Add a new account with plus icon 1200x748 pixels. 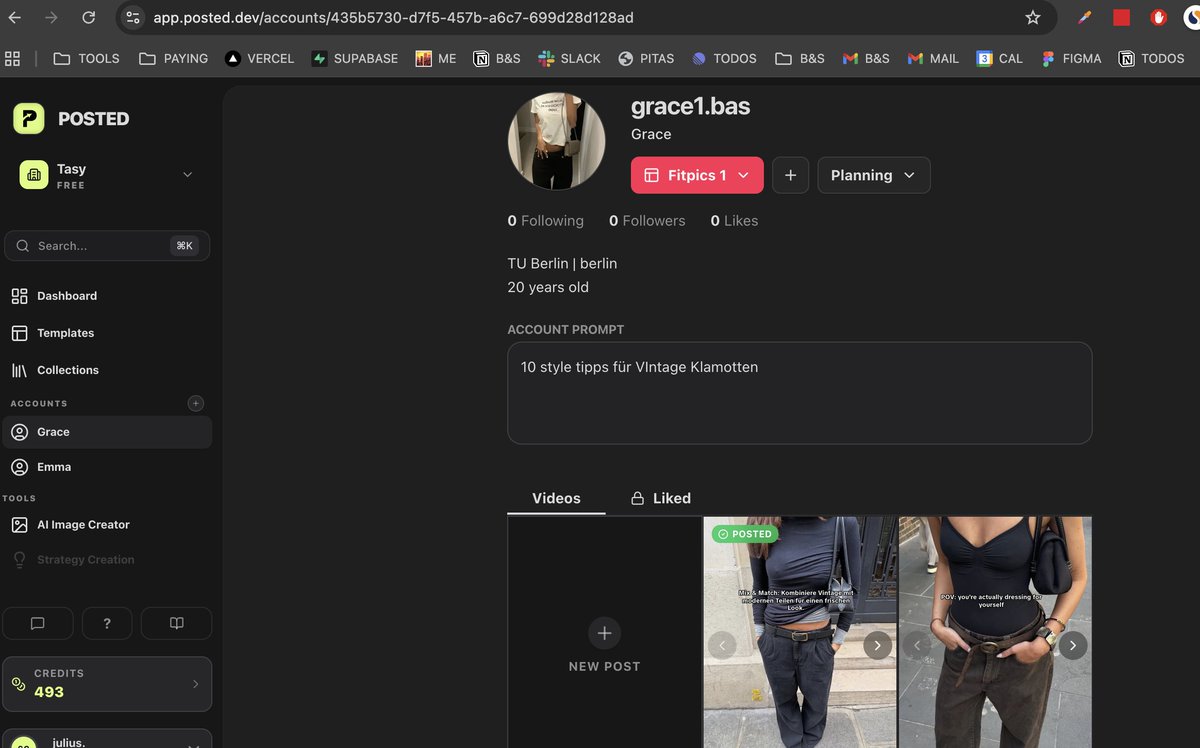pos(196,403)
